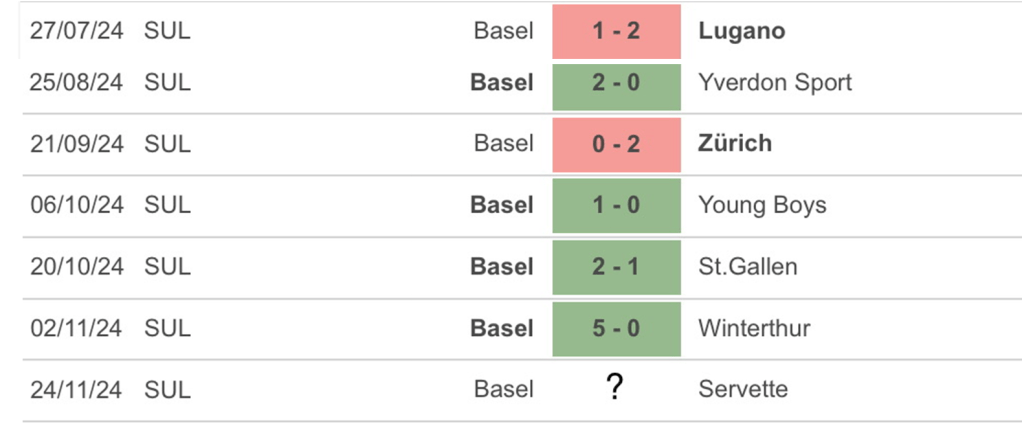
Task: Open the 1 - 0 score against Young Boys
Action: tap(616, 205)
